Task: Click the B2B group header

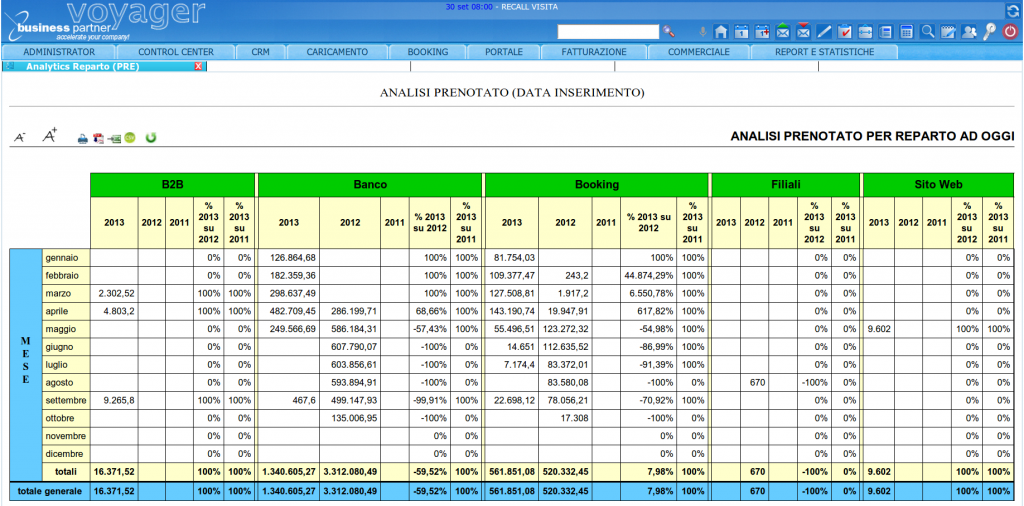Action: tap(172, 185)
